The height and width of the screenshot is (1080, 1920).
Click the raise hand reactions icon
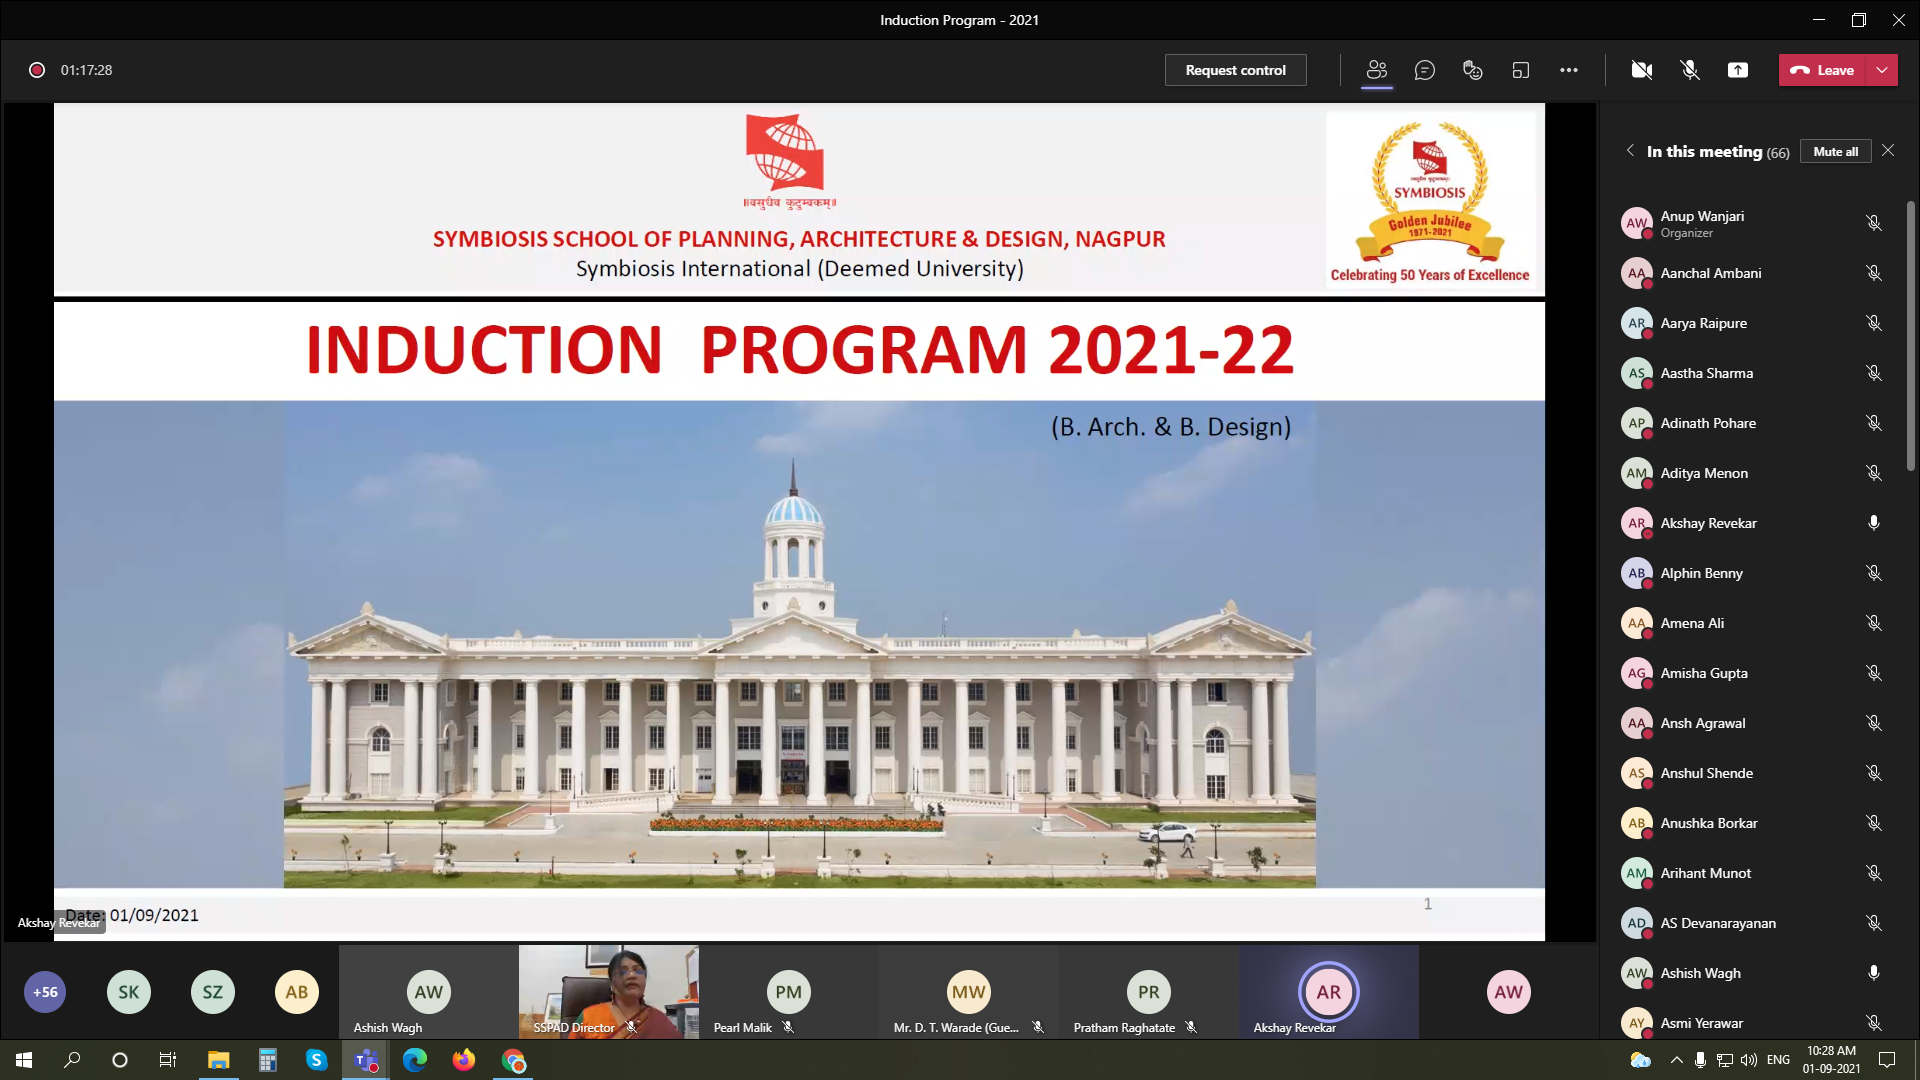click(1473, 70)
